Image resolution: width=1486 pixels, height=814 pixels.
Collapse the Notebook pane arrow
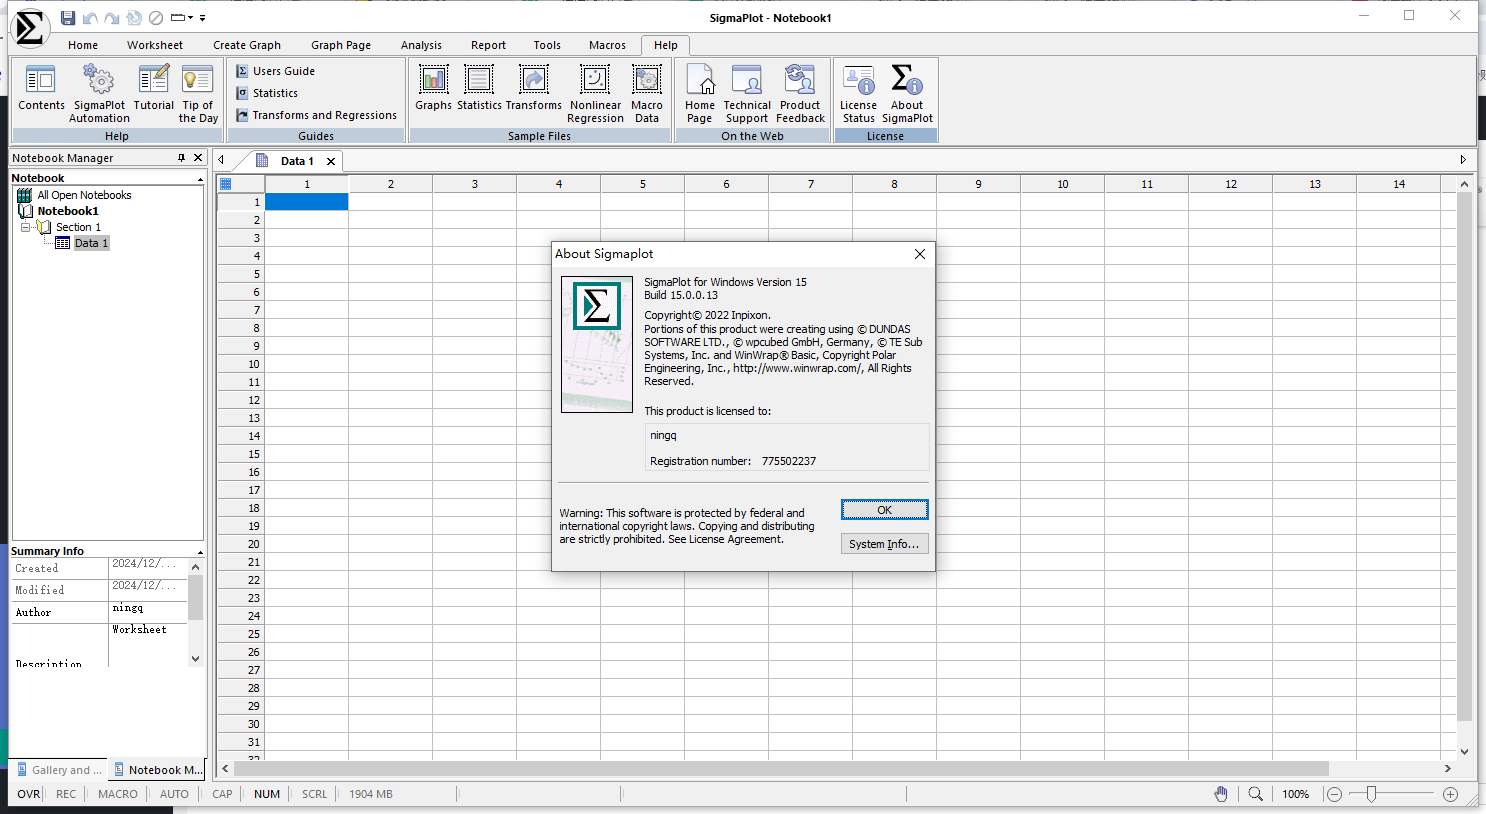click(200, 179)
